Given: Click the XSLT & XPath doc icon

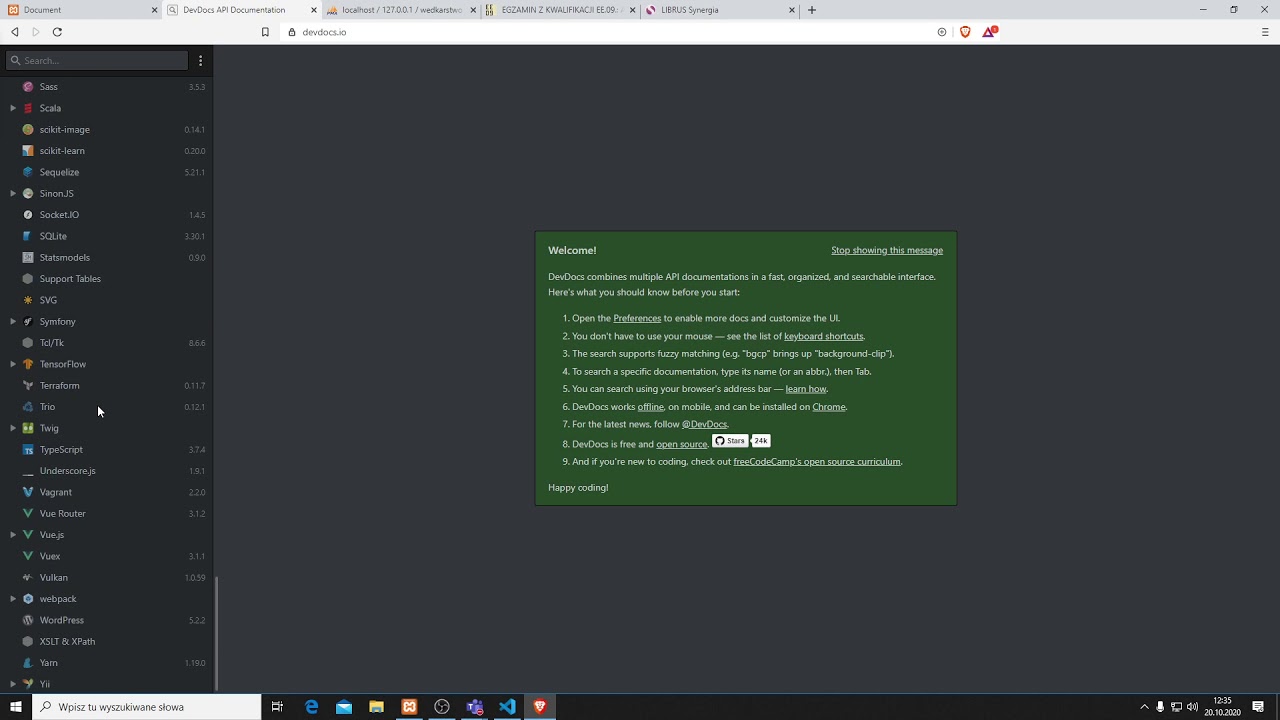Looking at the screenshot, I should [28, 641].
